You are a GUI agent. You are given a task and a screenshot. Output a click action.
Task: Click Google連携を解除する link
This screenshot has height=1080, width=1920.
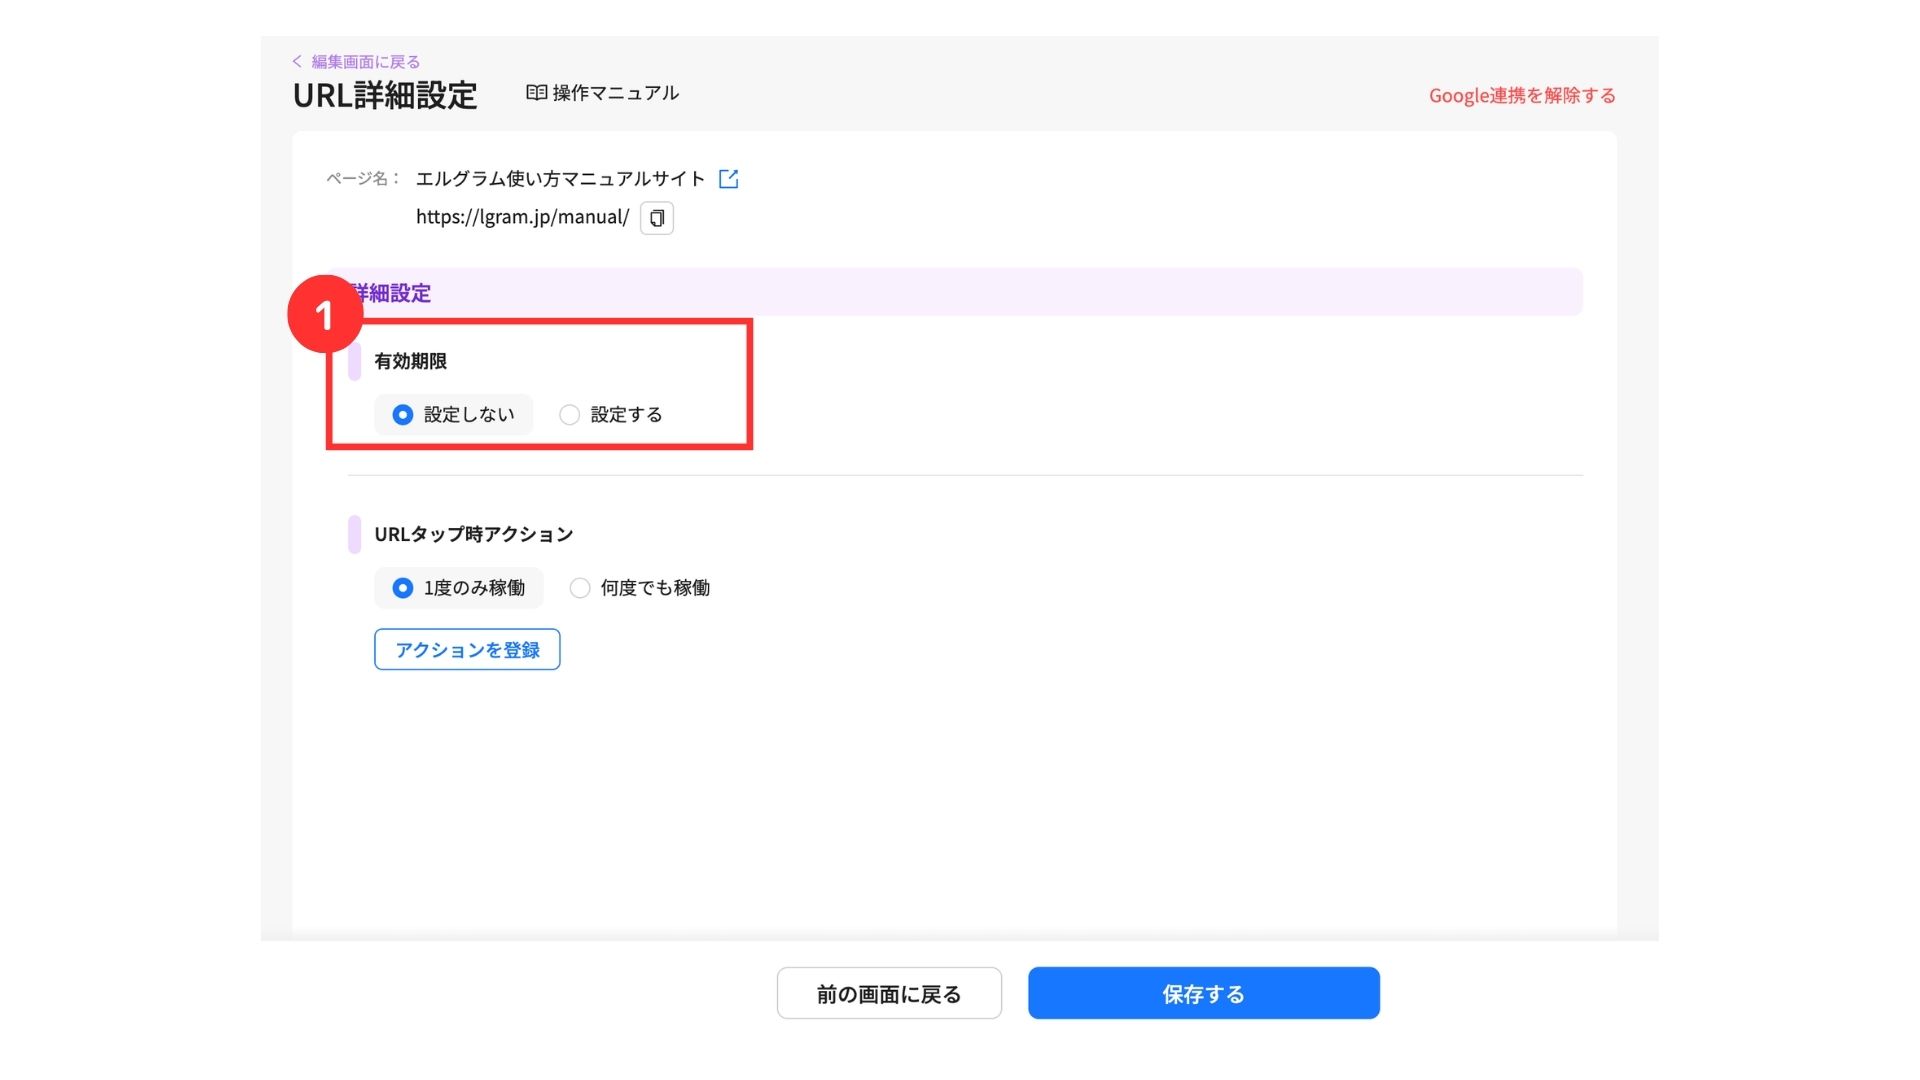click(x=1521, y=96)
